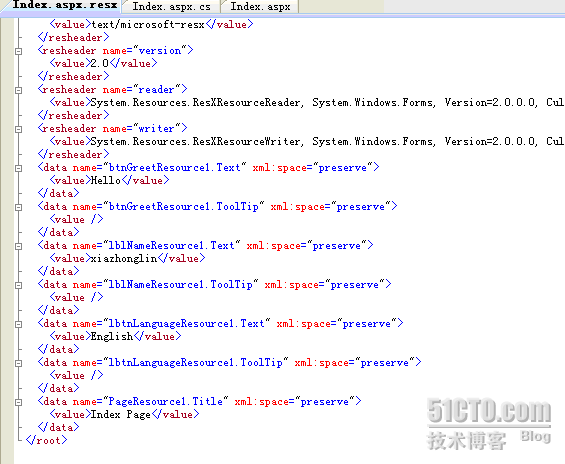
Task: Open the Index.aspx.cs tab
Action: (x=171, y=6)
